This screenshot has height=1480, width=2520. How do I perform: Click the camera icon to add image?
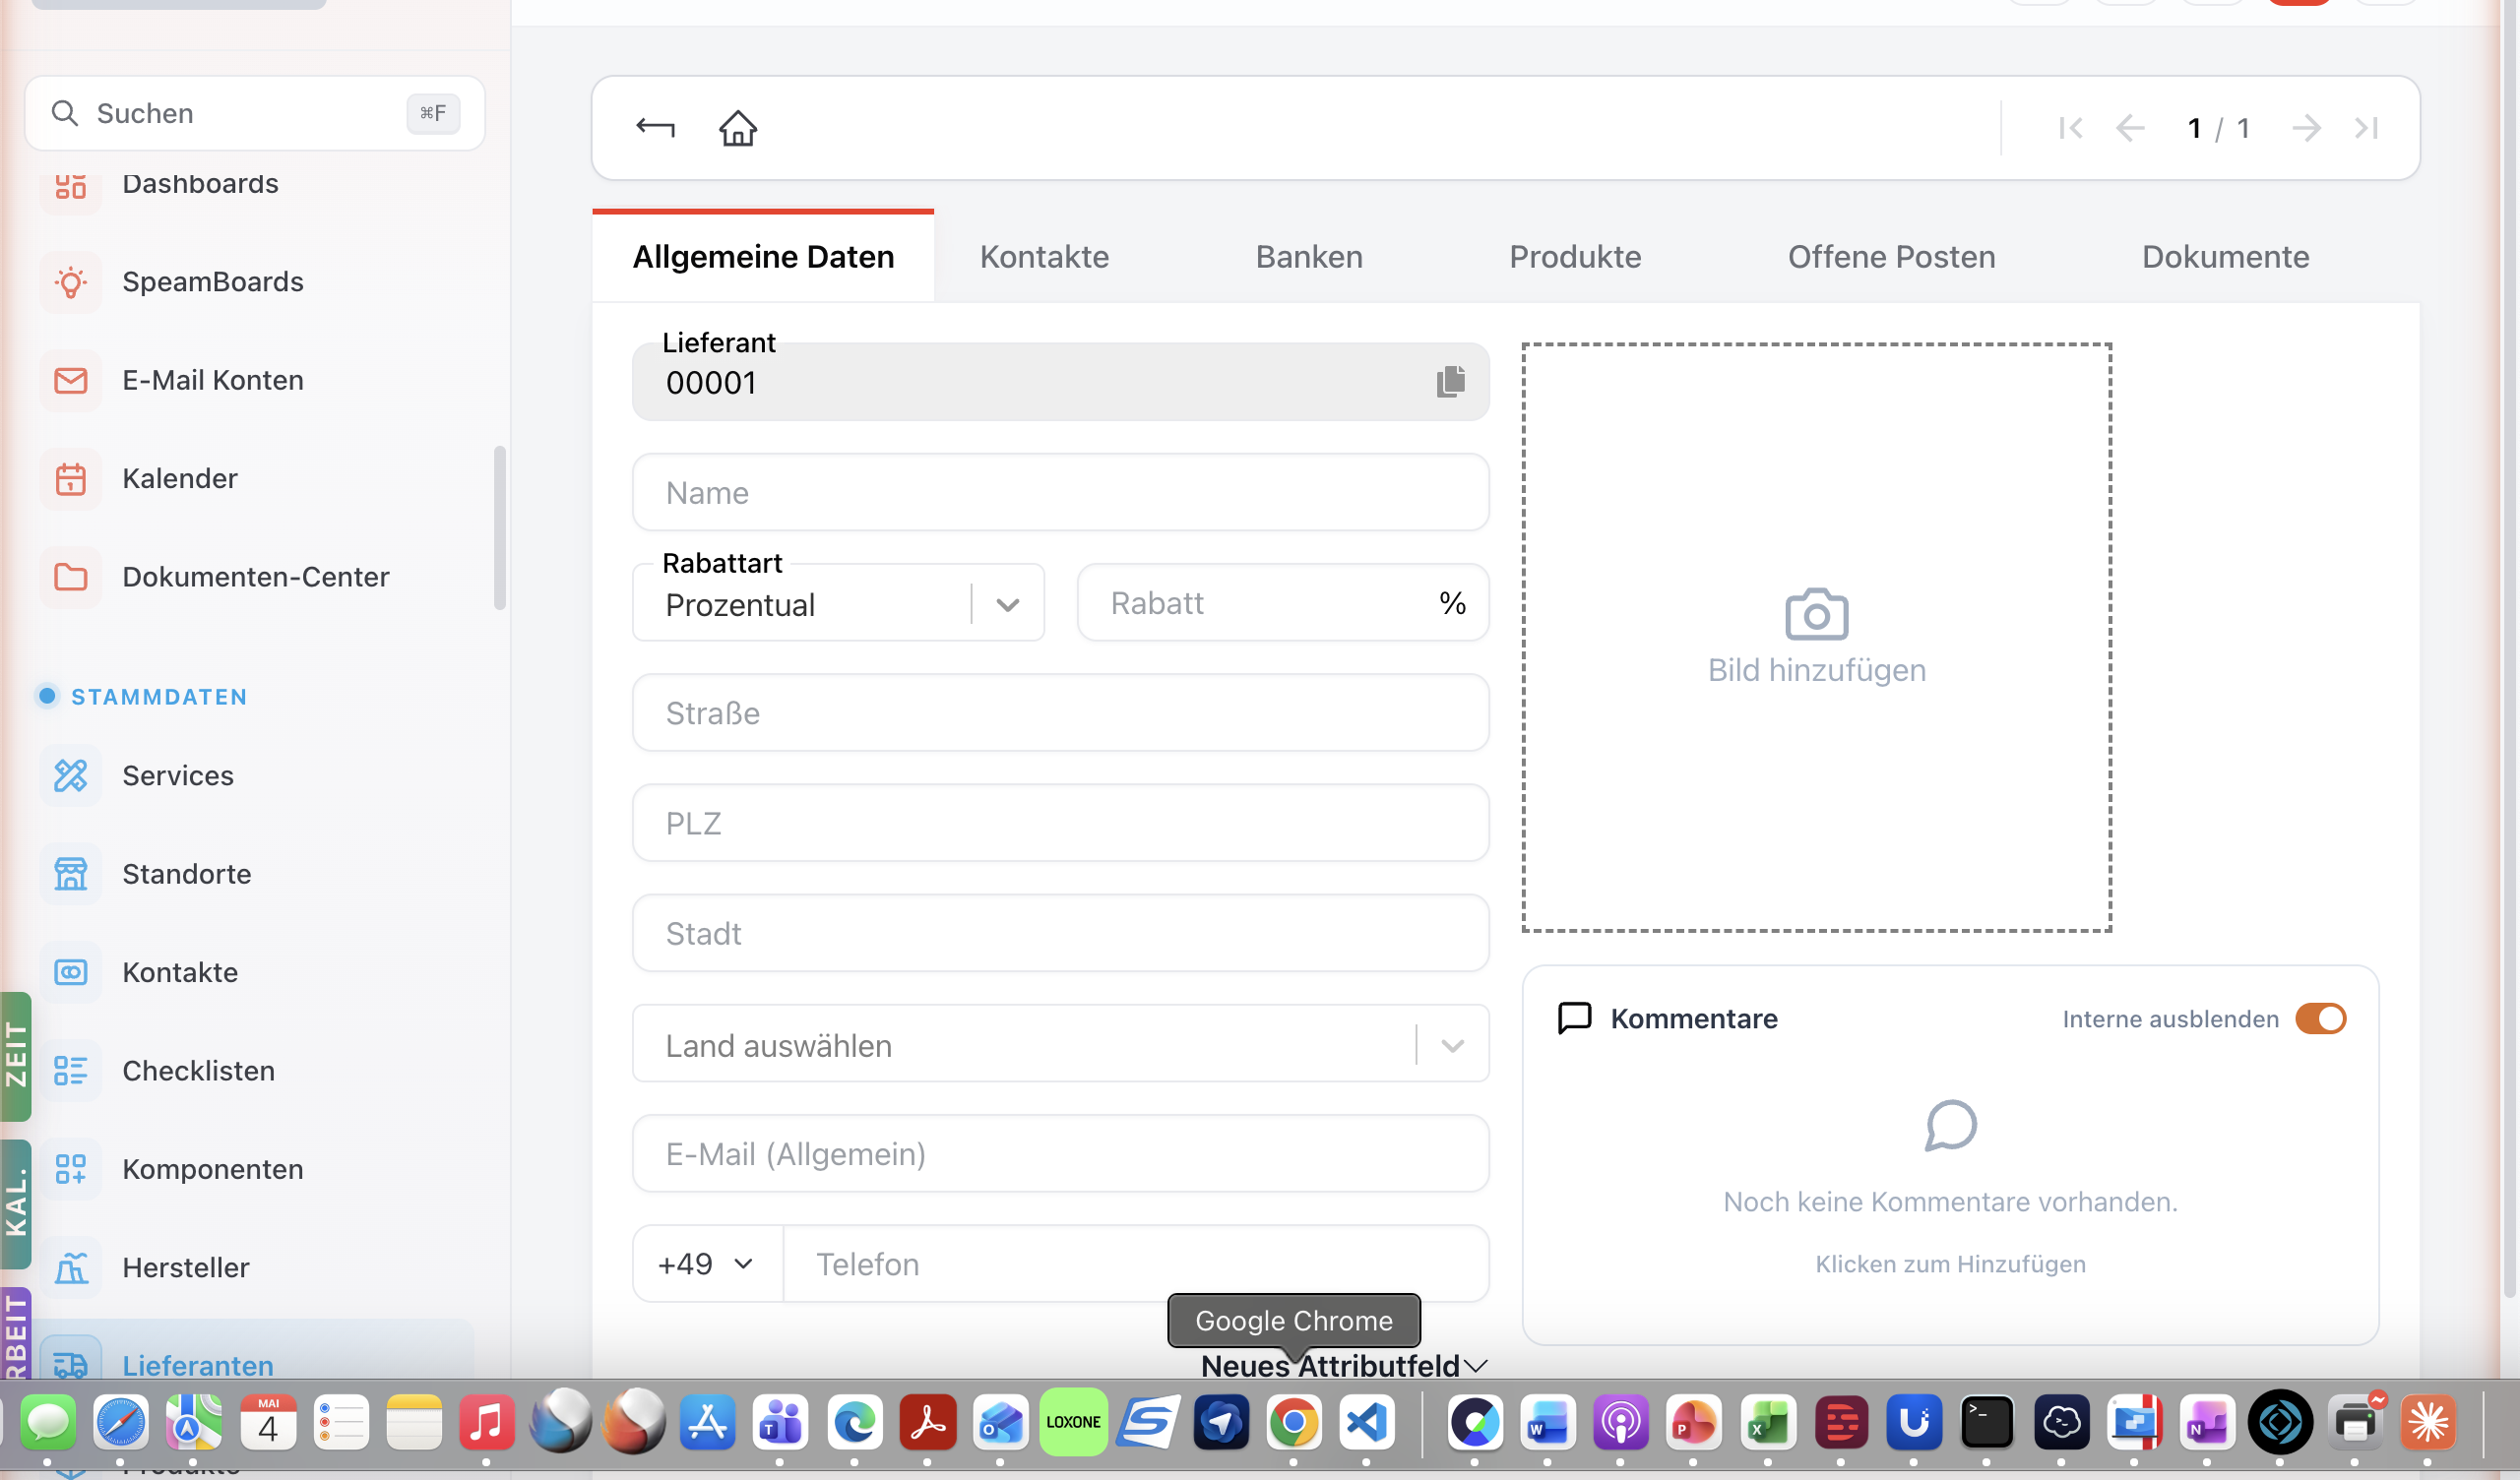tap(1816, 614)
